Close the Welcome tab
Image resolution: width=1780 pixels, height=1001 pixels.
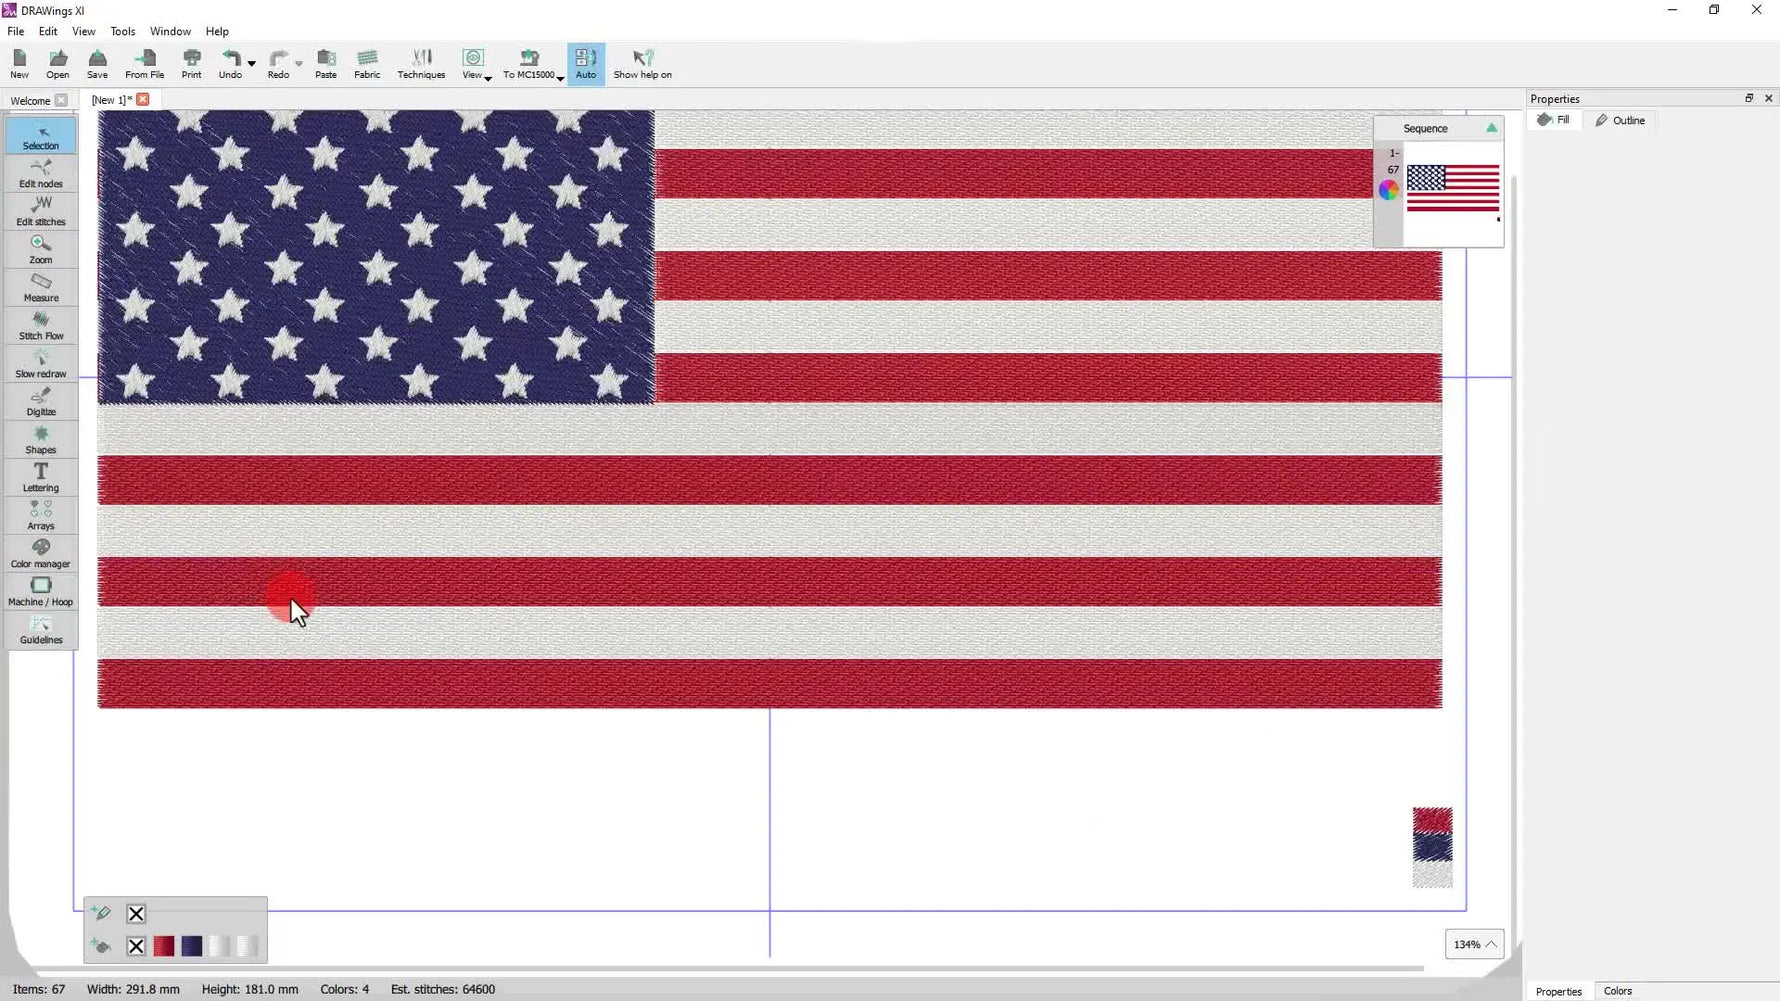tap(62, 100)
